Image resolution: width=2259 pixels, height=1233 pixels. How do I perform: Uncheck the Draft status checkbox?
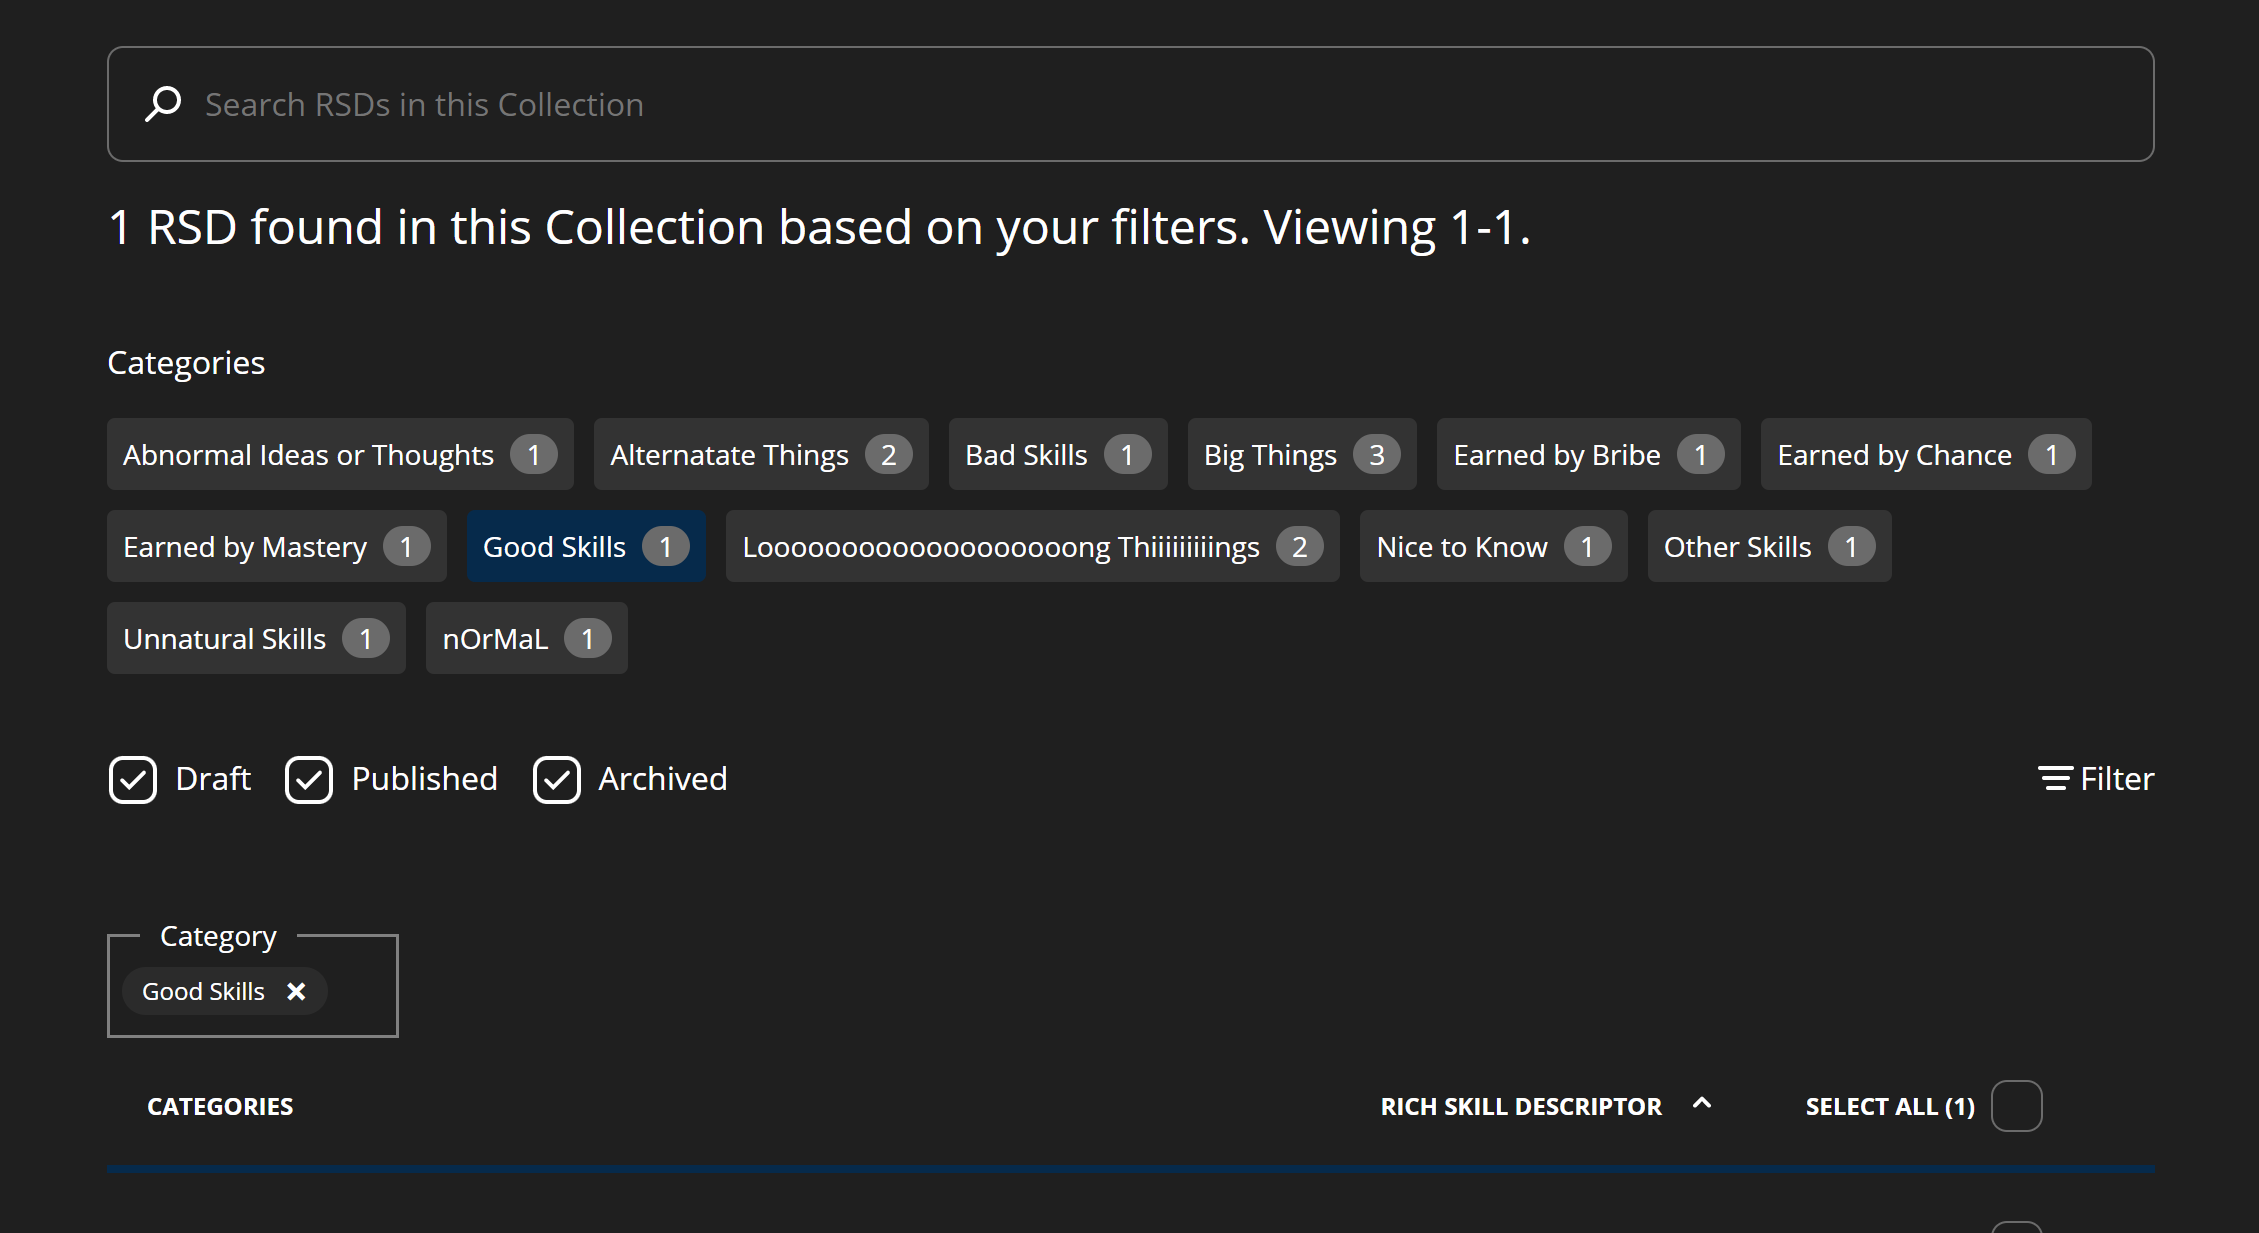click(x=133, y=780)
